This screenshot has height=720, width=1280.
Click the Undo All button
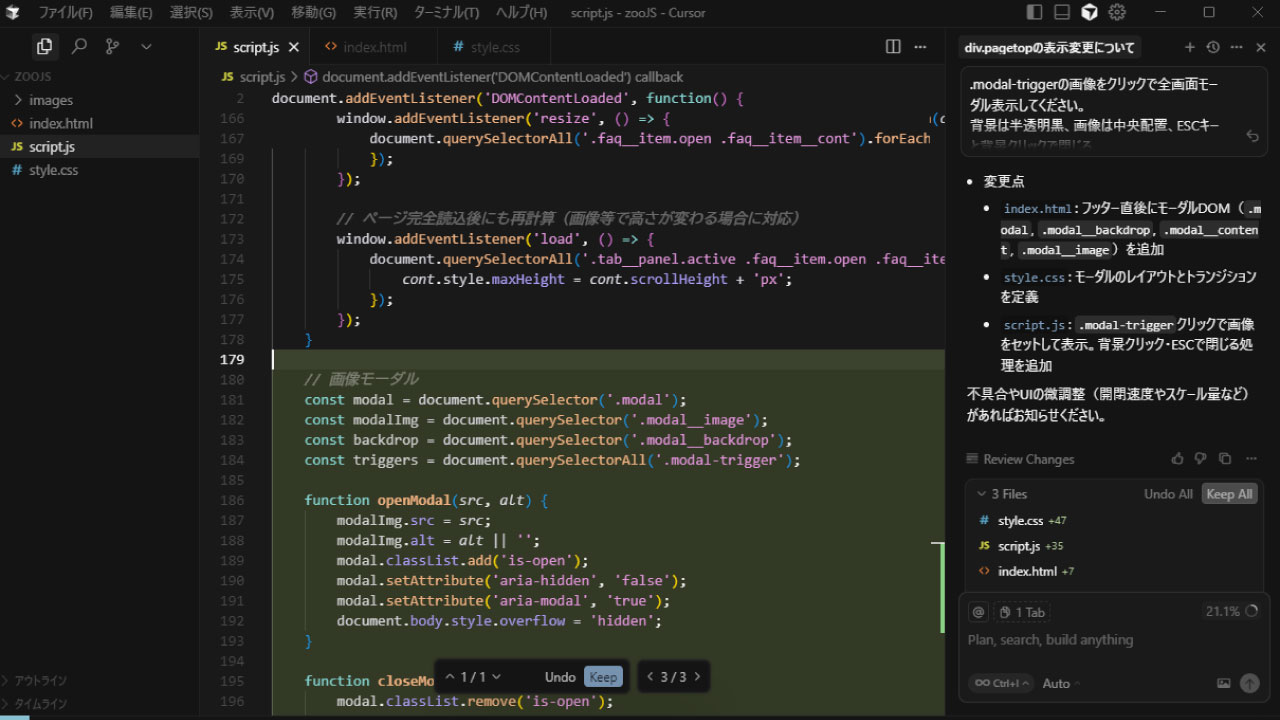[x=1168, y=494]
